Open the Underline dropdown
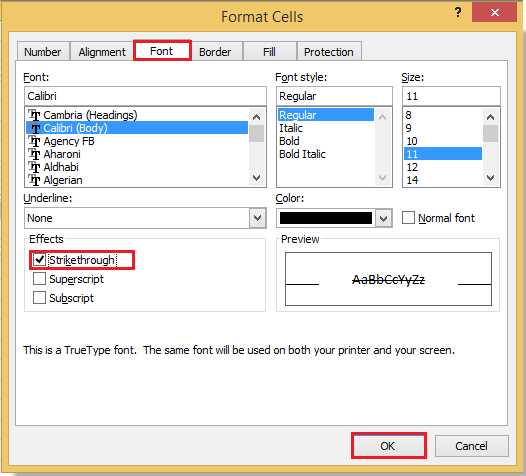The image size is (526, 476). 258,218
